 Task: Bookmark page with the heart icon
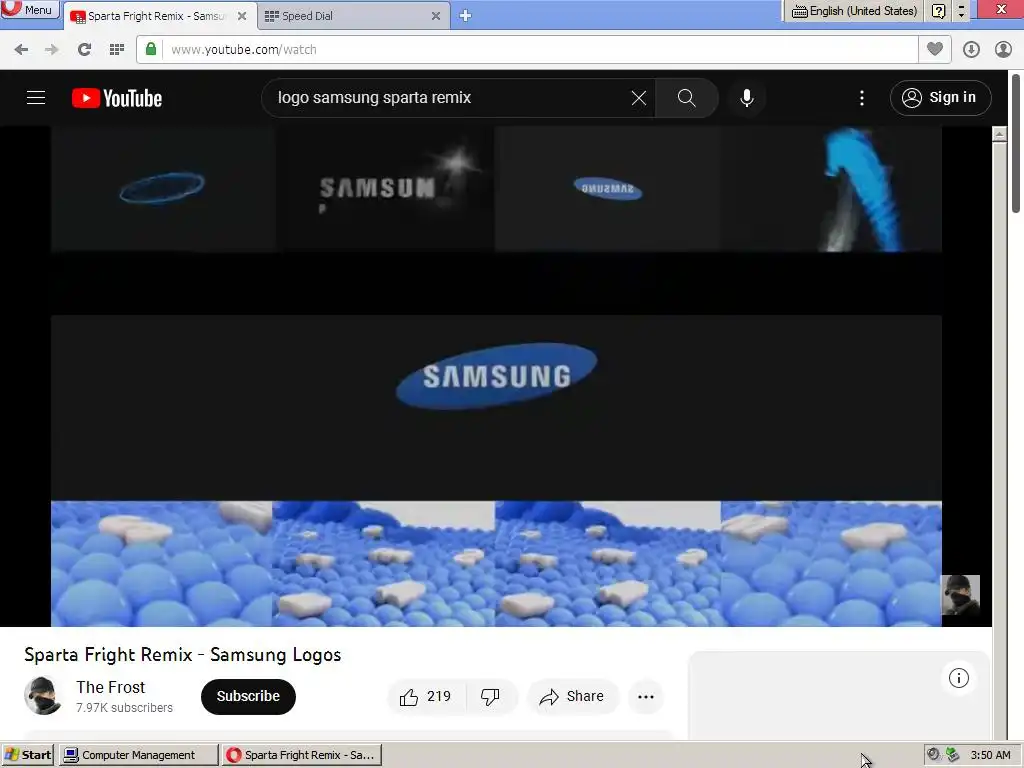point(935,50)
